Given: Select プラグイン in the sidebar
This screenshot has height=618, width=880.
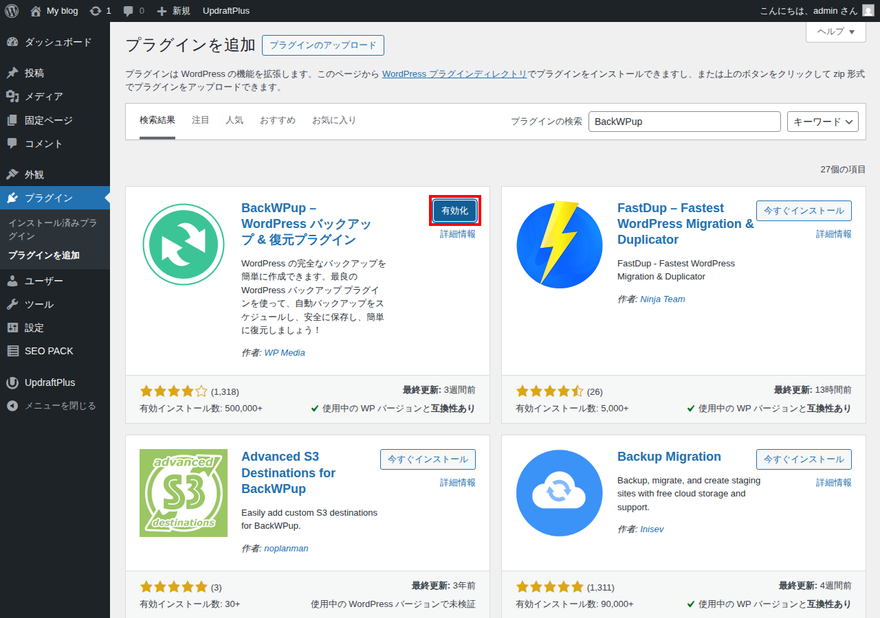Looking at the screenshot, I should (x=55, y=198).
